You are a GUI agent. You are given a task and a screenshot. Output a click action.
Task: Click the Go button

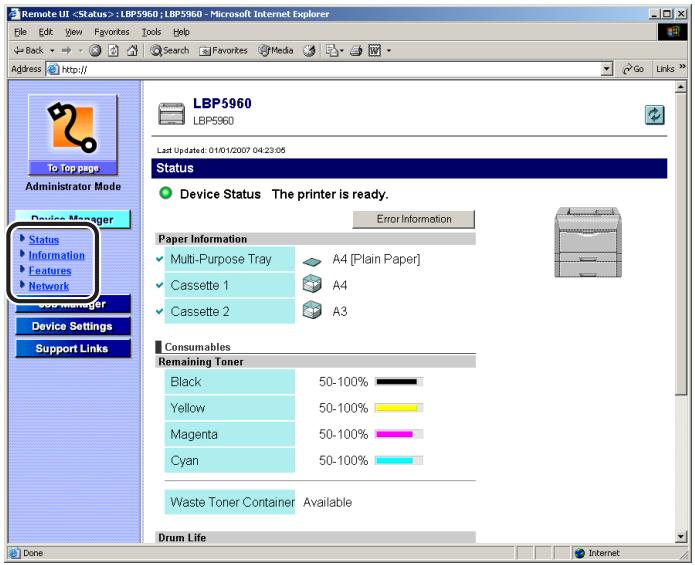click(x=633, y=69)
